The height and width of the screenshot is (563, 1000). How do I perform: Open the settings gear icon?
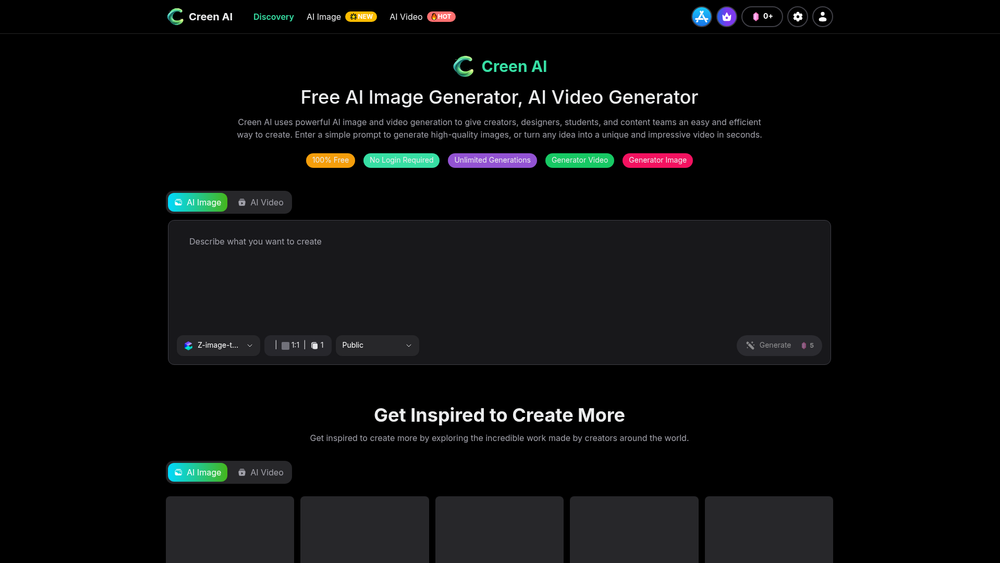797,17
